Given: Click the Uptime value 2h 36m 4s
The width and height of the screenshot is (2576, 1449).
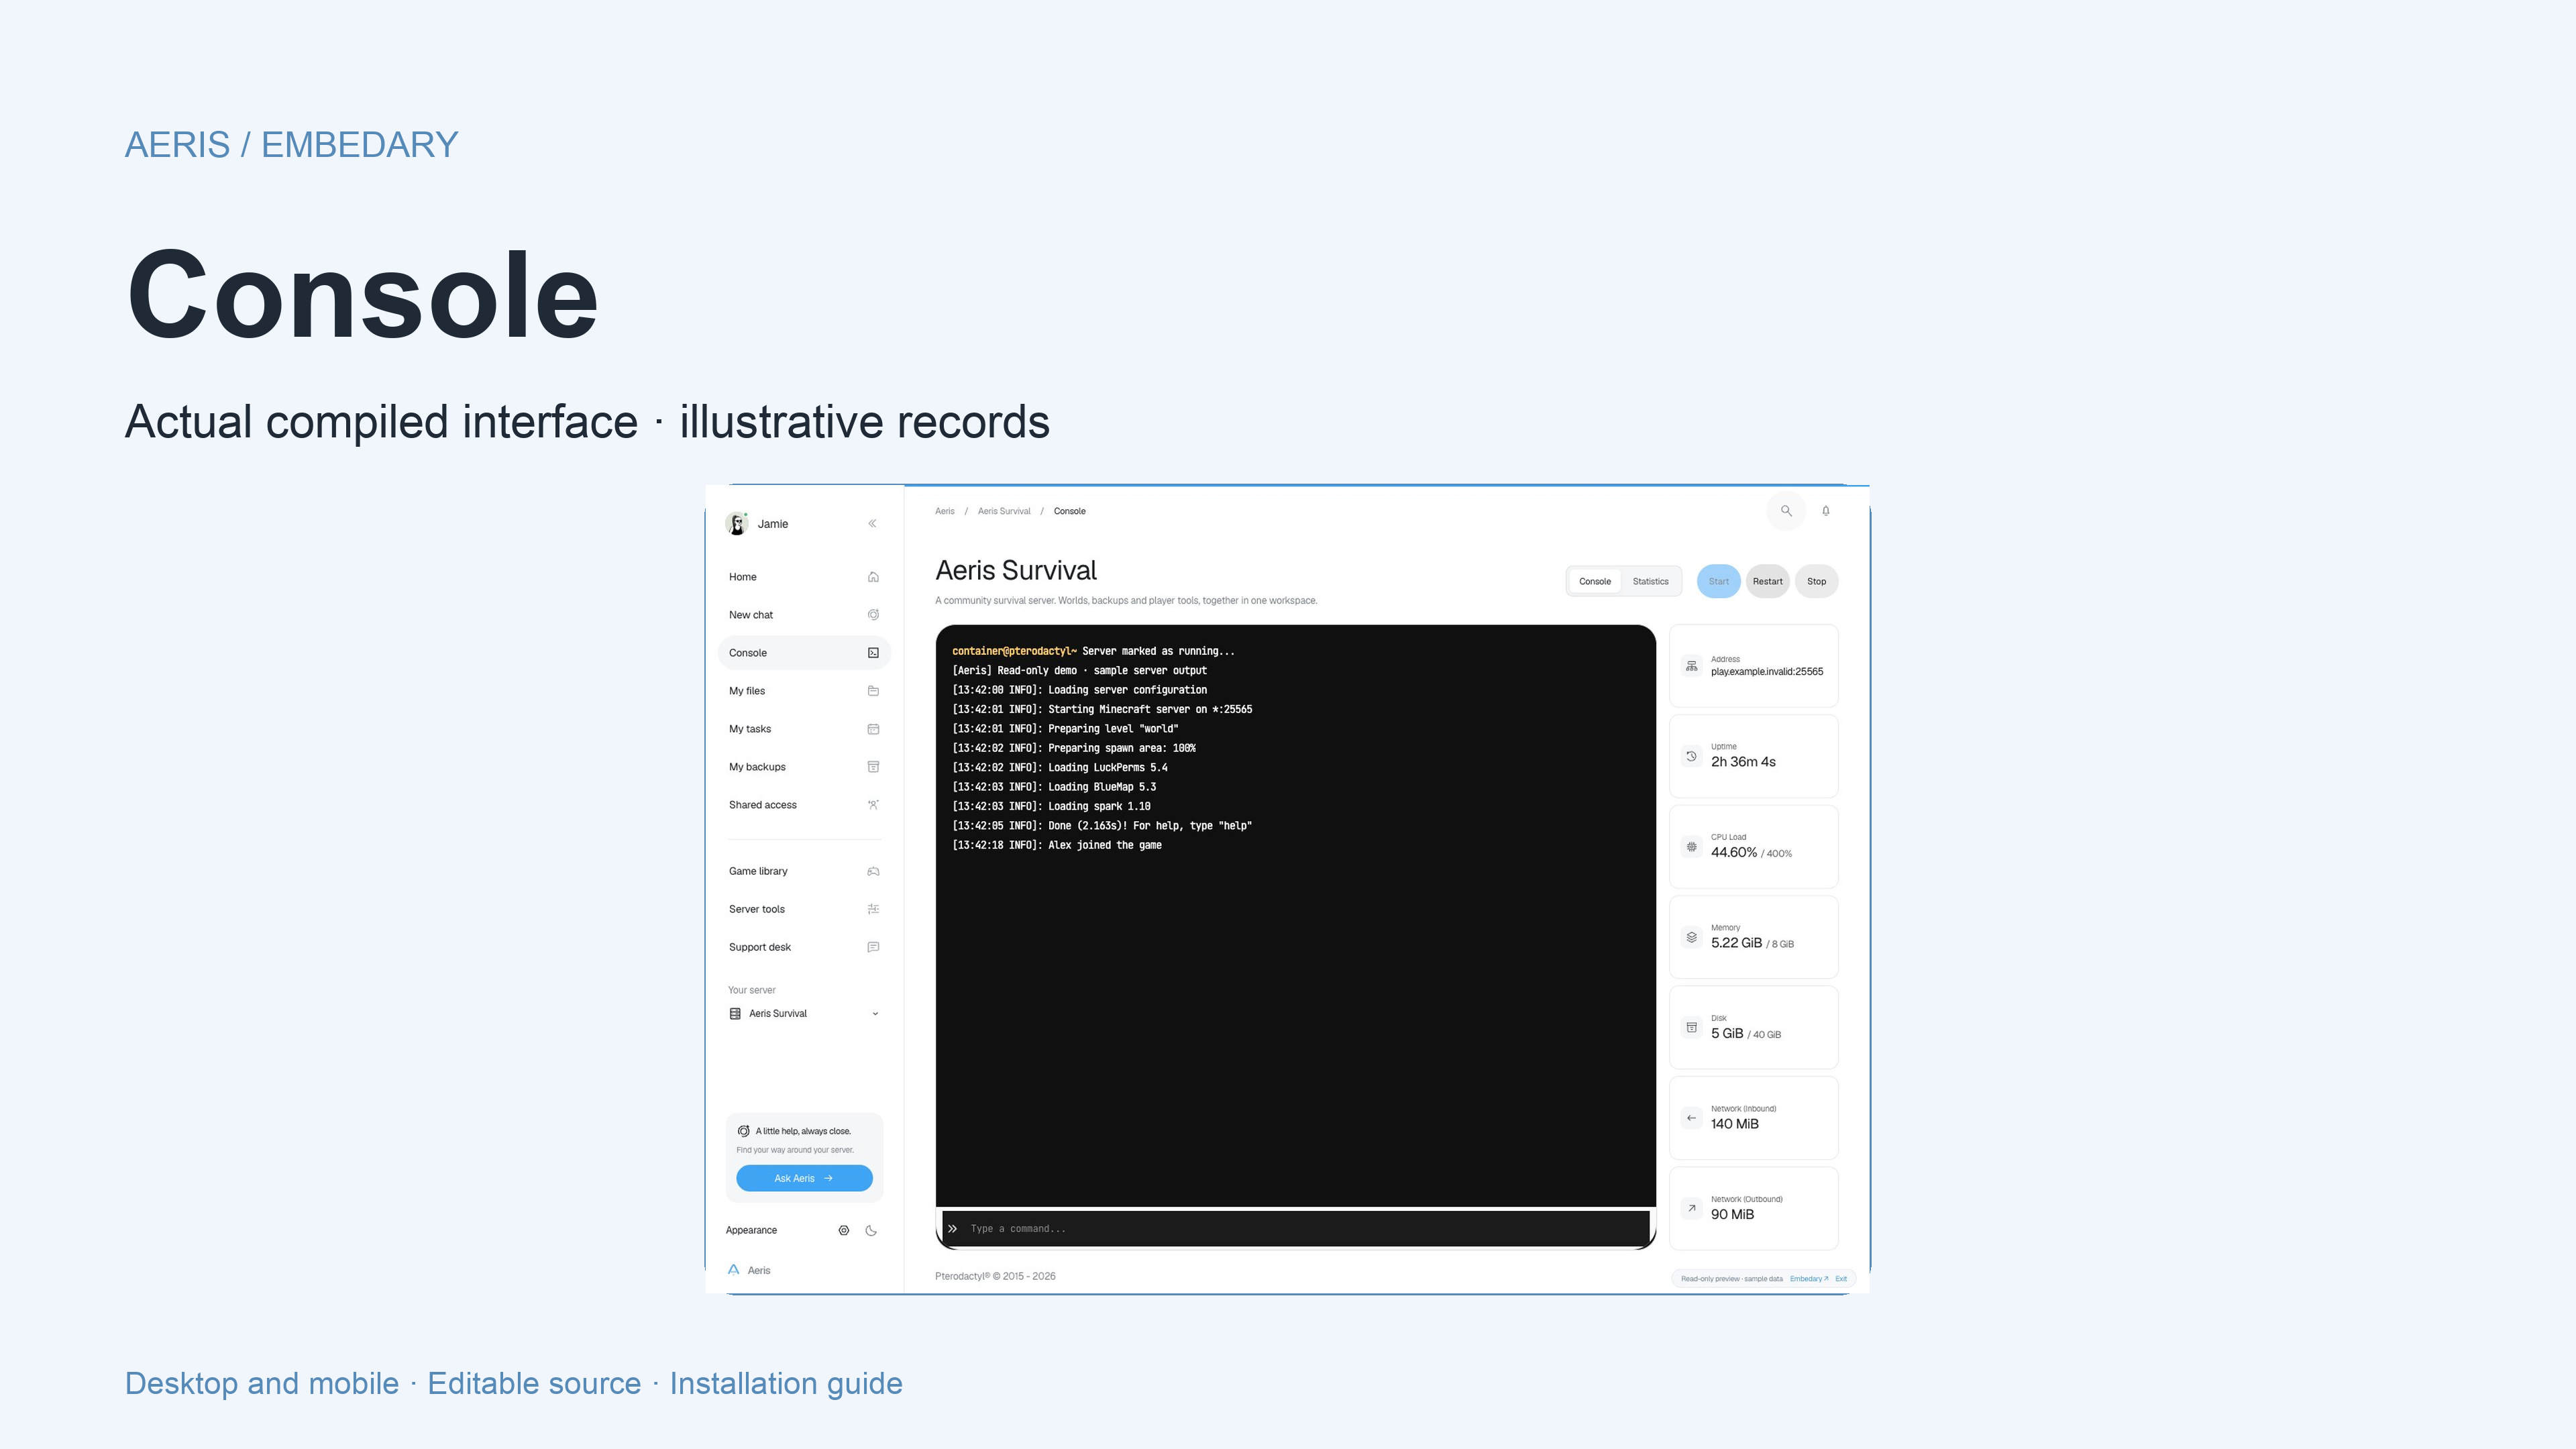Looking at the screenshot, I should point(1743,762).
